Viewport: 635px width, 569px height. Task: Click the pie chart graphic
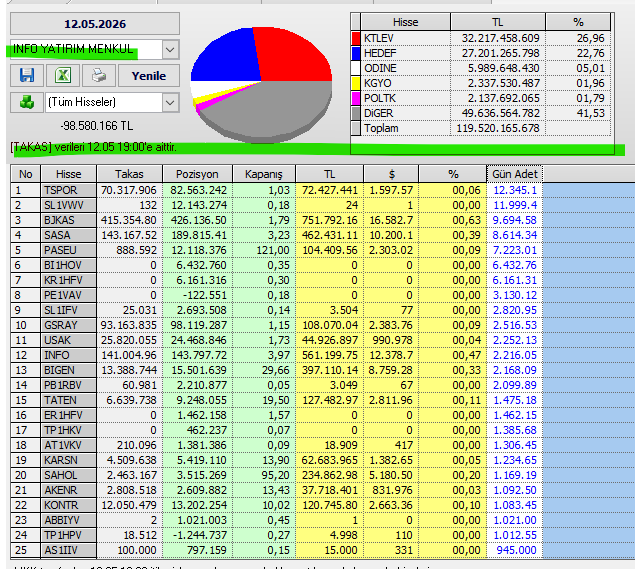click(261, 85)
